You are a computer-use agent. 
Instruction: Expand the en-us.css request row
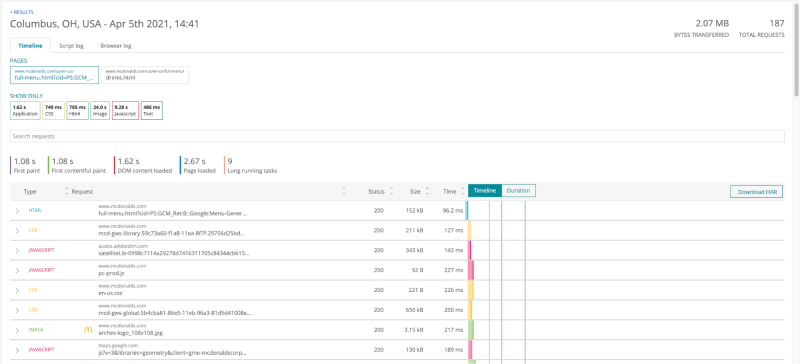coord(17,290)
